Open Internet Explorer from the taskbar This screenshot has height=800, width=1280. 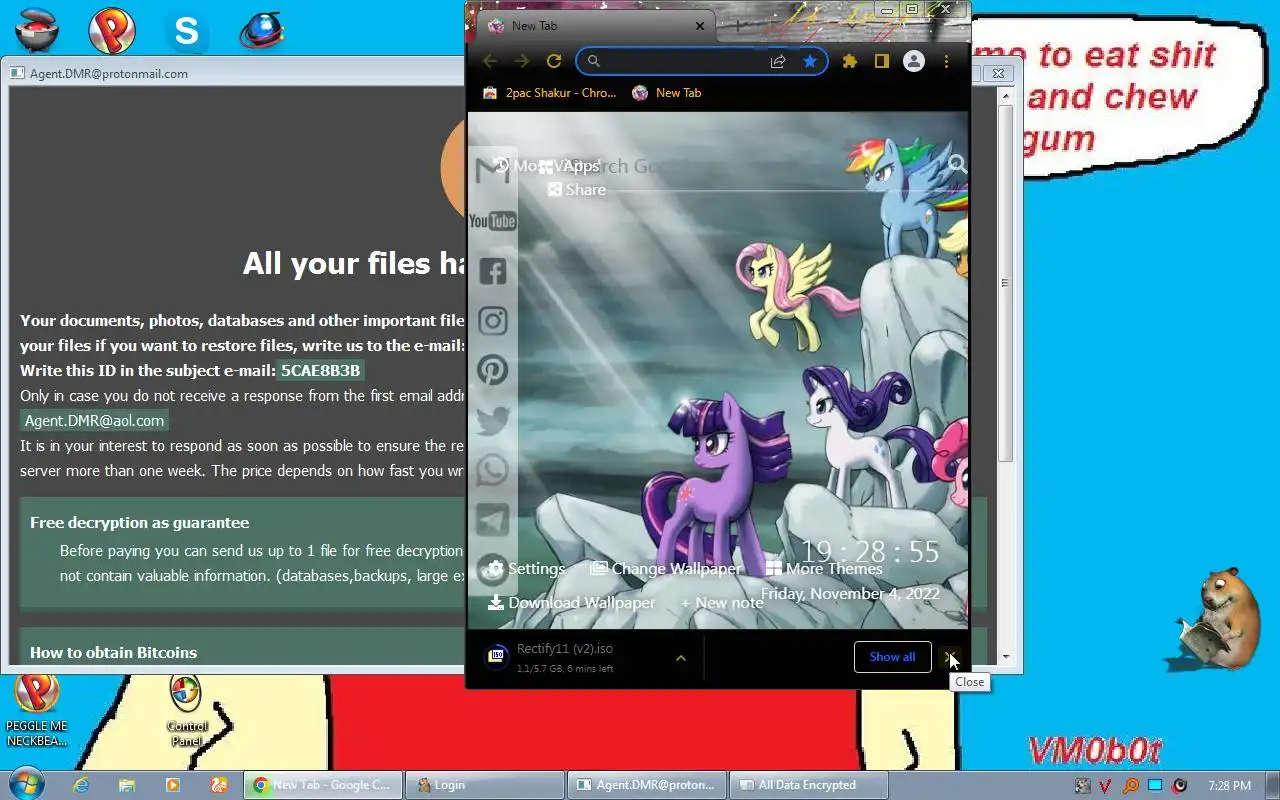[x=81, y=785]
